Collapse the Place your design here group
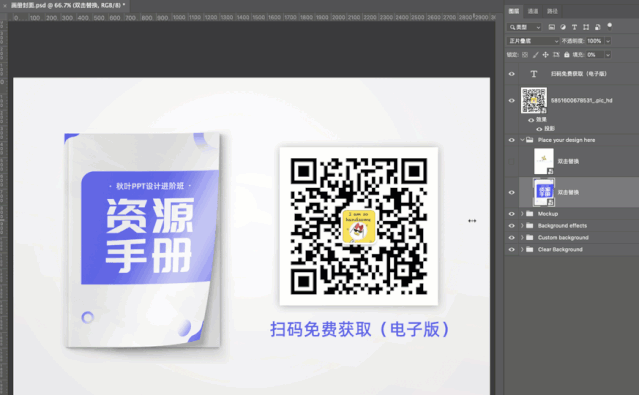This screenshot has width=639, height=395. pyautogui.click(x=522, y=140)
